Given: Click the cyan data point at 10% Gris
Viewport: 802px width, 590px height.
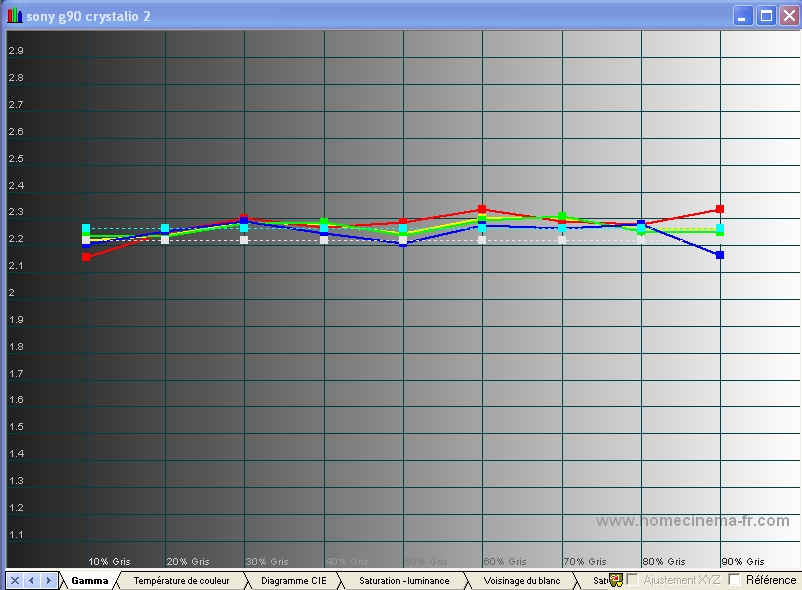Looking at the screenshot, I should [x=86, y=228].
